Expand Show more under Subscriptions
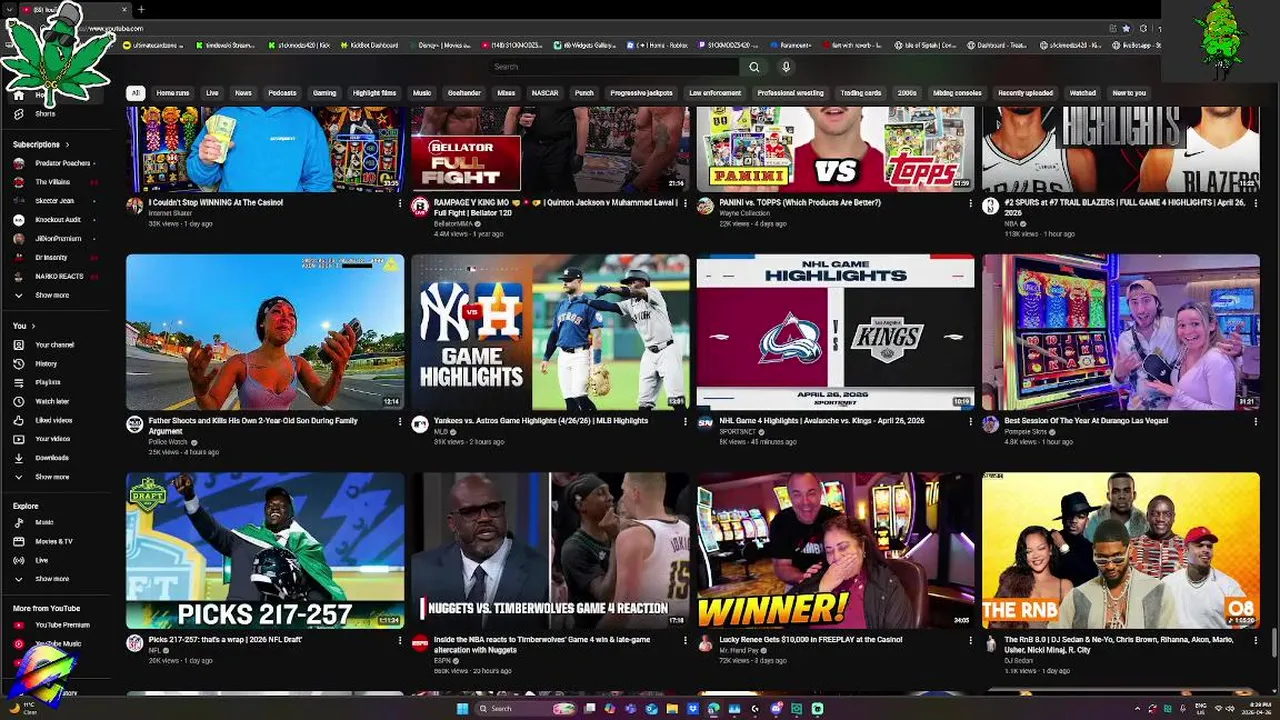Screen dimensions: 1280x720 click(x=52, y=295)
